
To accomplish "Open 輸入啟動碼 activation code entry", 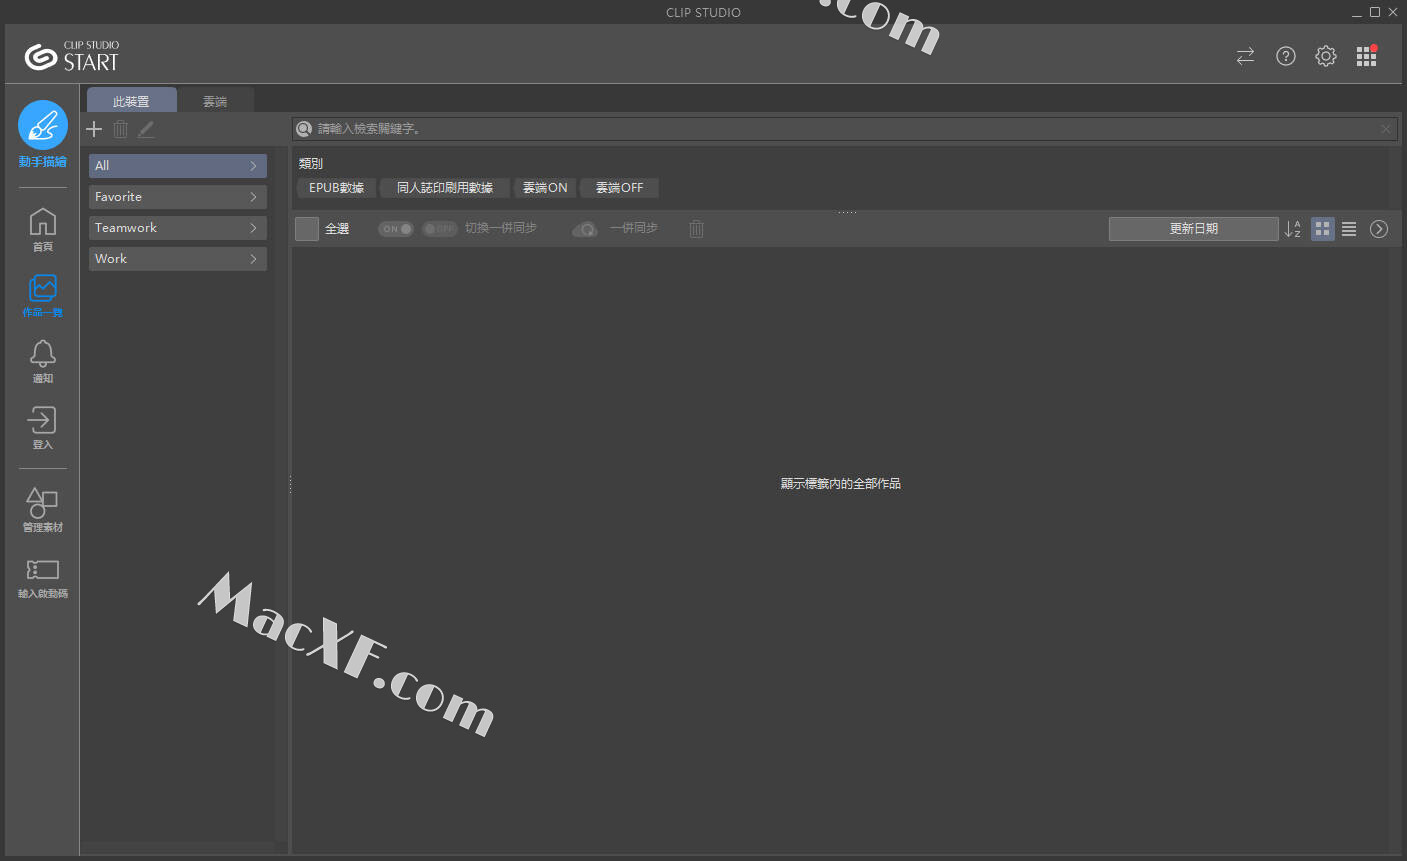I will point(43,578).
